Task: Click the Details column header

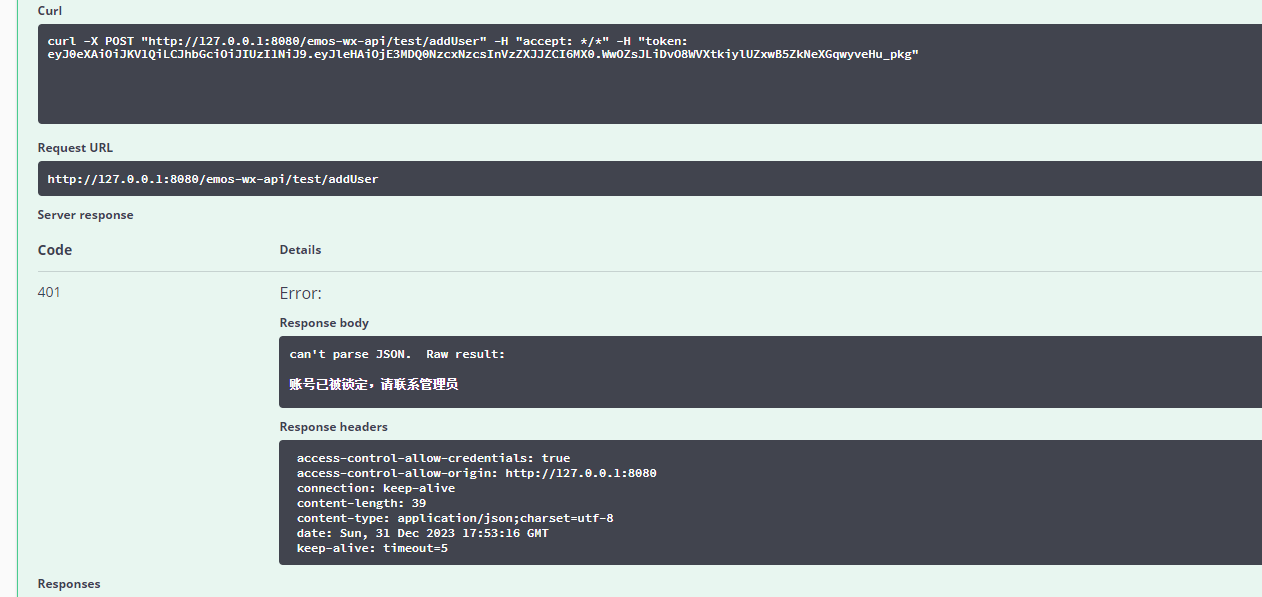Action: (300, 250)
